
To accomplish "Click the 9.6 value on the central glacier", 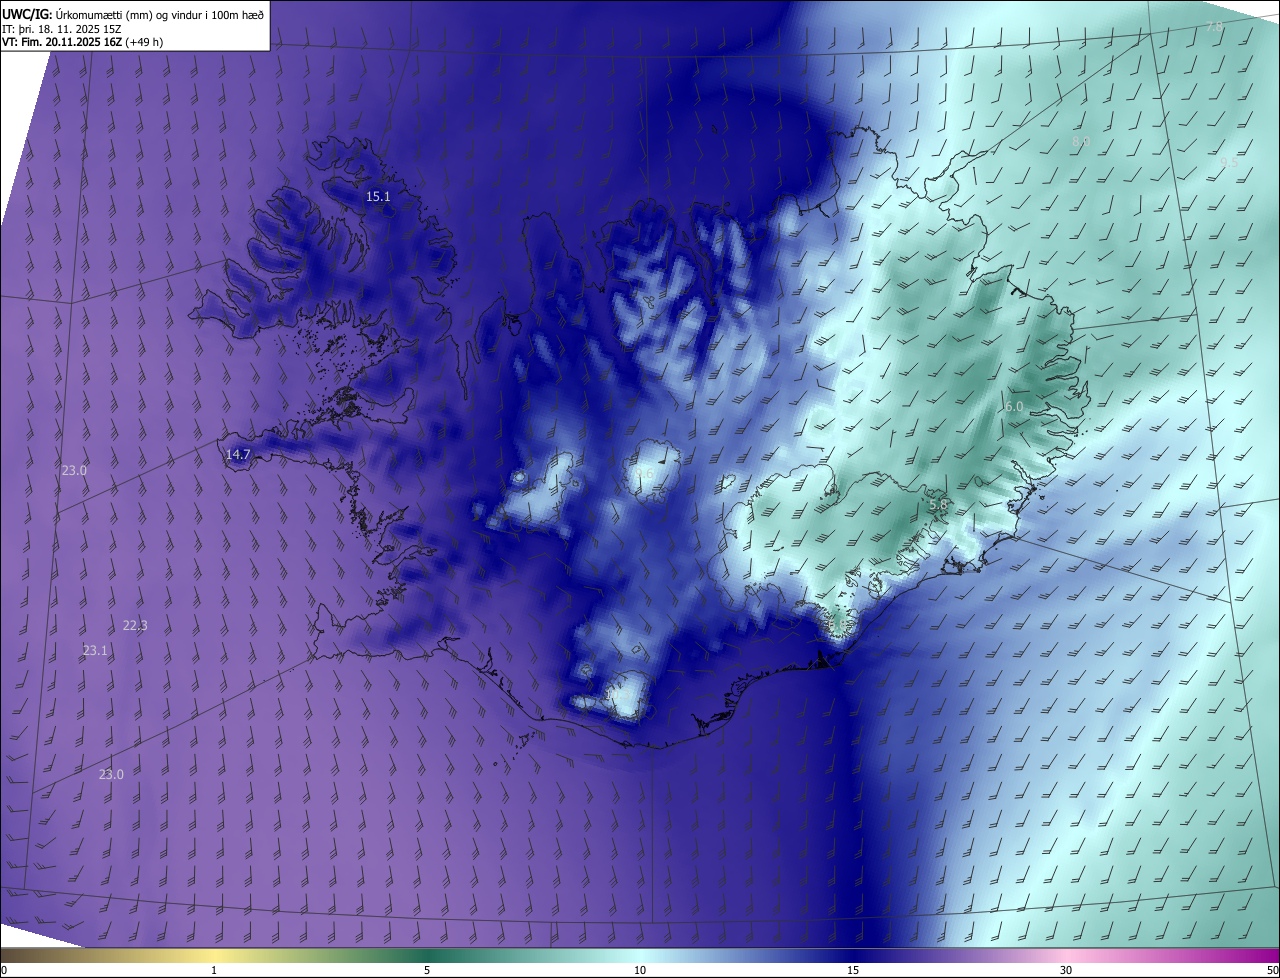I will pos(645,473).
